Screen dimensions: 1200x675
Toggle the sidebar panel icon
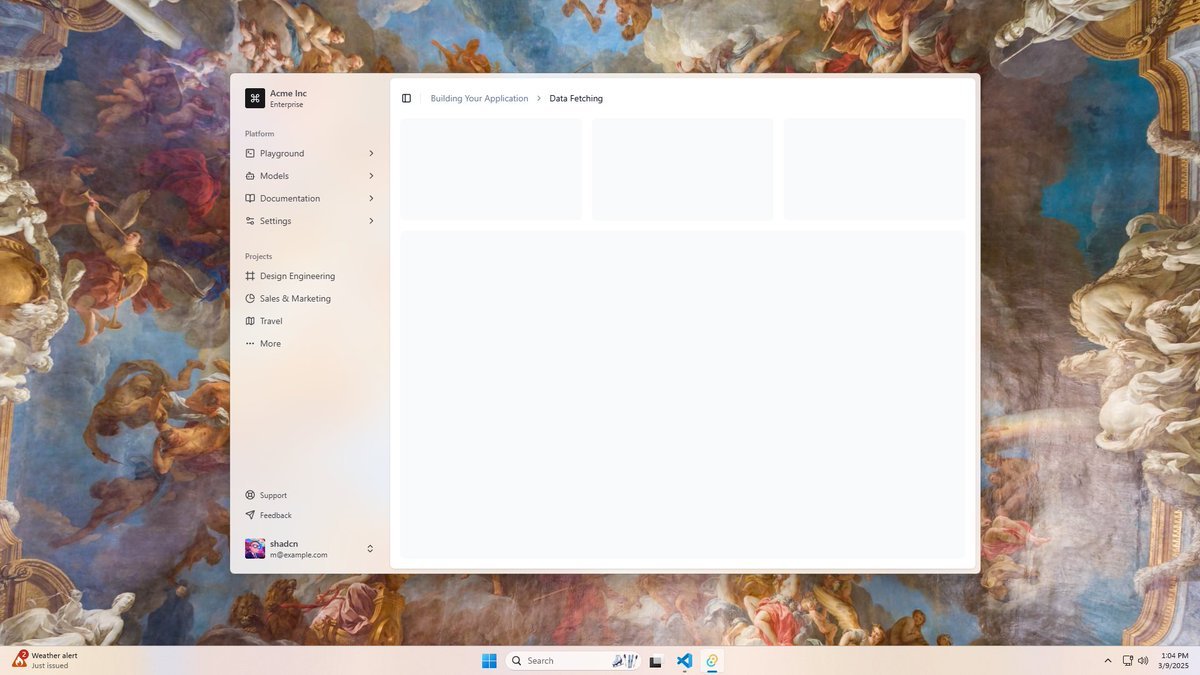pyautogui.click(x=406, y=98)
